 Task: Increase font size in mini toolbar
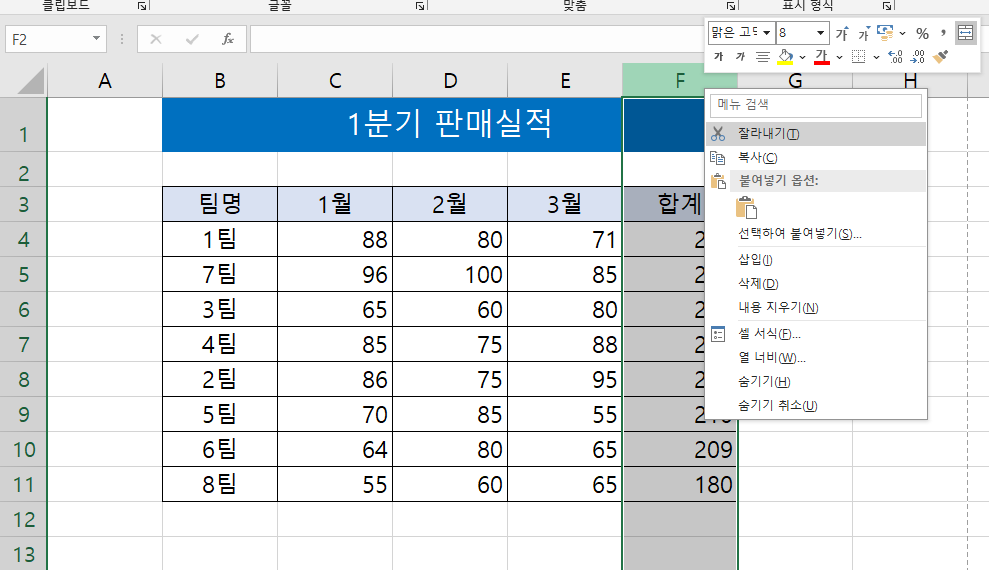(842, 33)
